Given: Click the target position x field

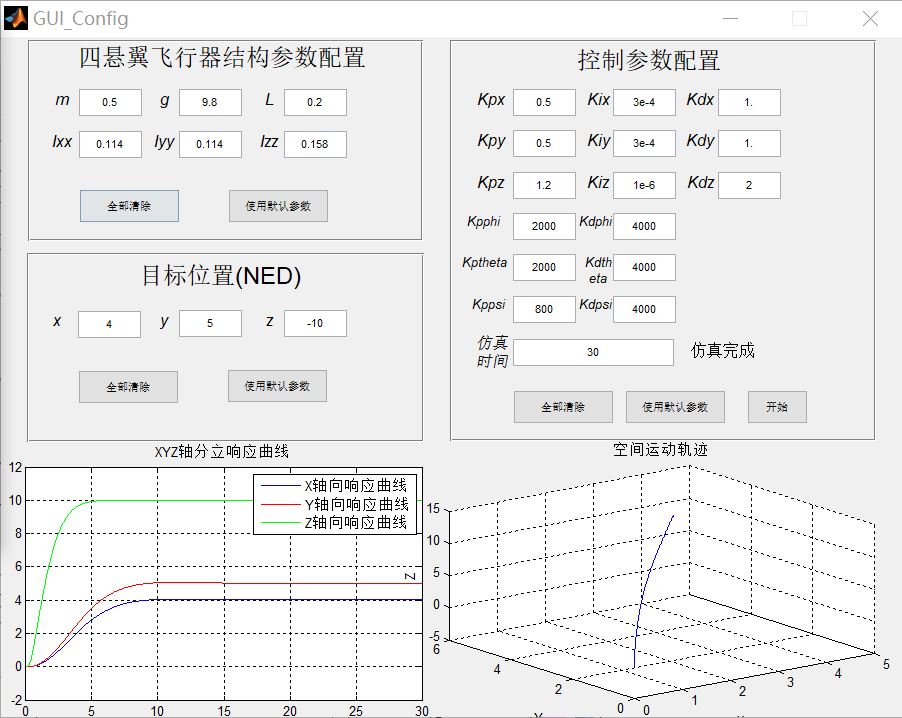Looking at the screenshot, I should pyautogui.click(x=110, y=324).
